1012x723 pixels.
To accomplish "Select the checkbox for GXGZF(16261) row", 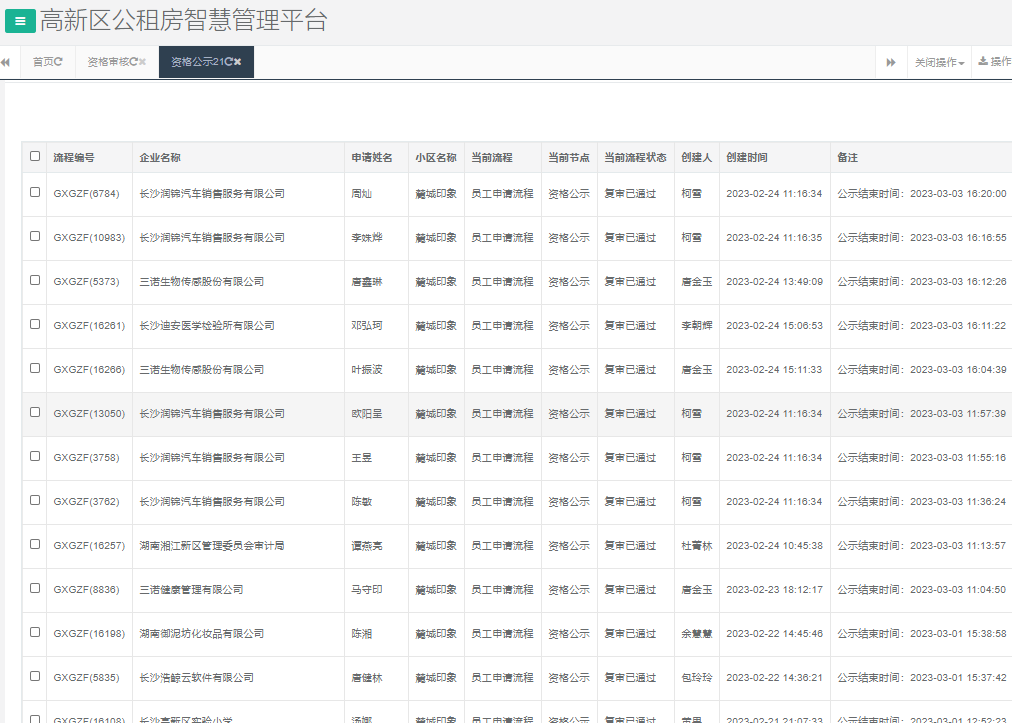I will point(35,324).
